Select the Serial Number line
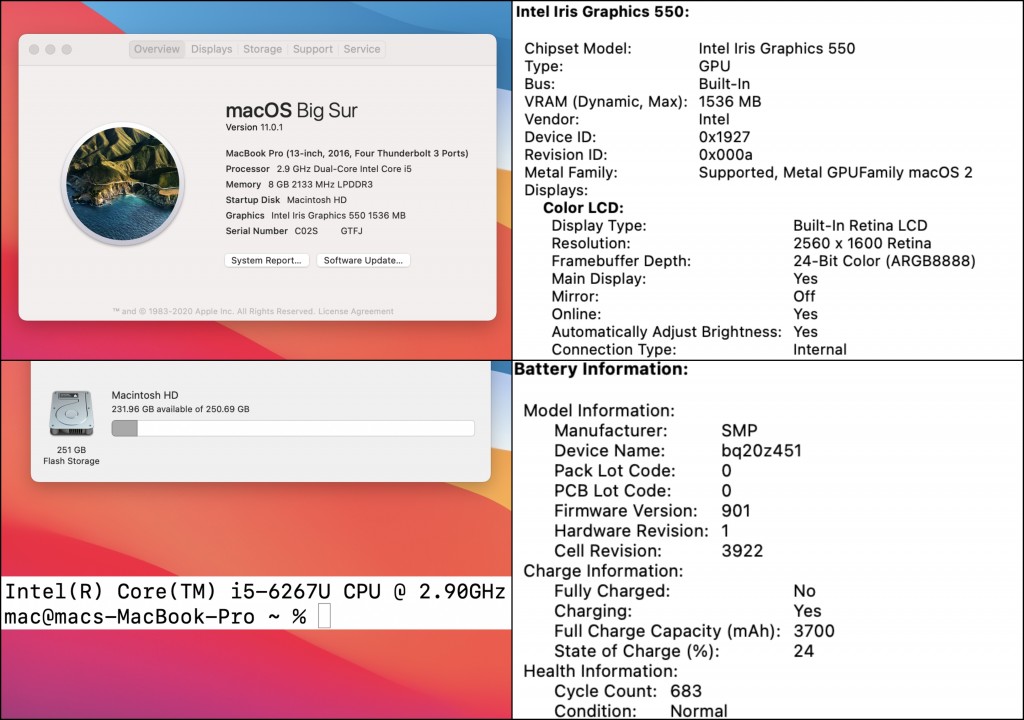Screen dimensions: 1024x720 point(294,231)
